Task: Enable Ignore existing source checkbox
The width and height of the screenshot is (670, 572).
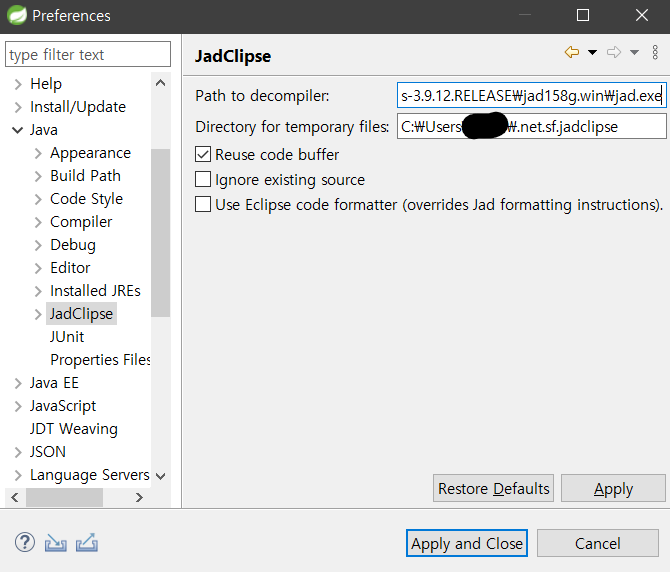Action: [203, 179]
